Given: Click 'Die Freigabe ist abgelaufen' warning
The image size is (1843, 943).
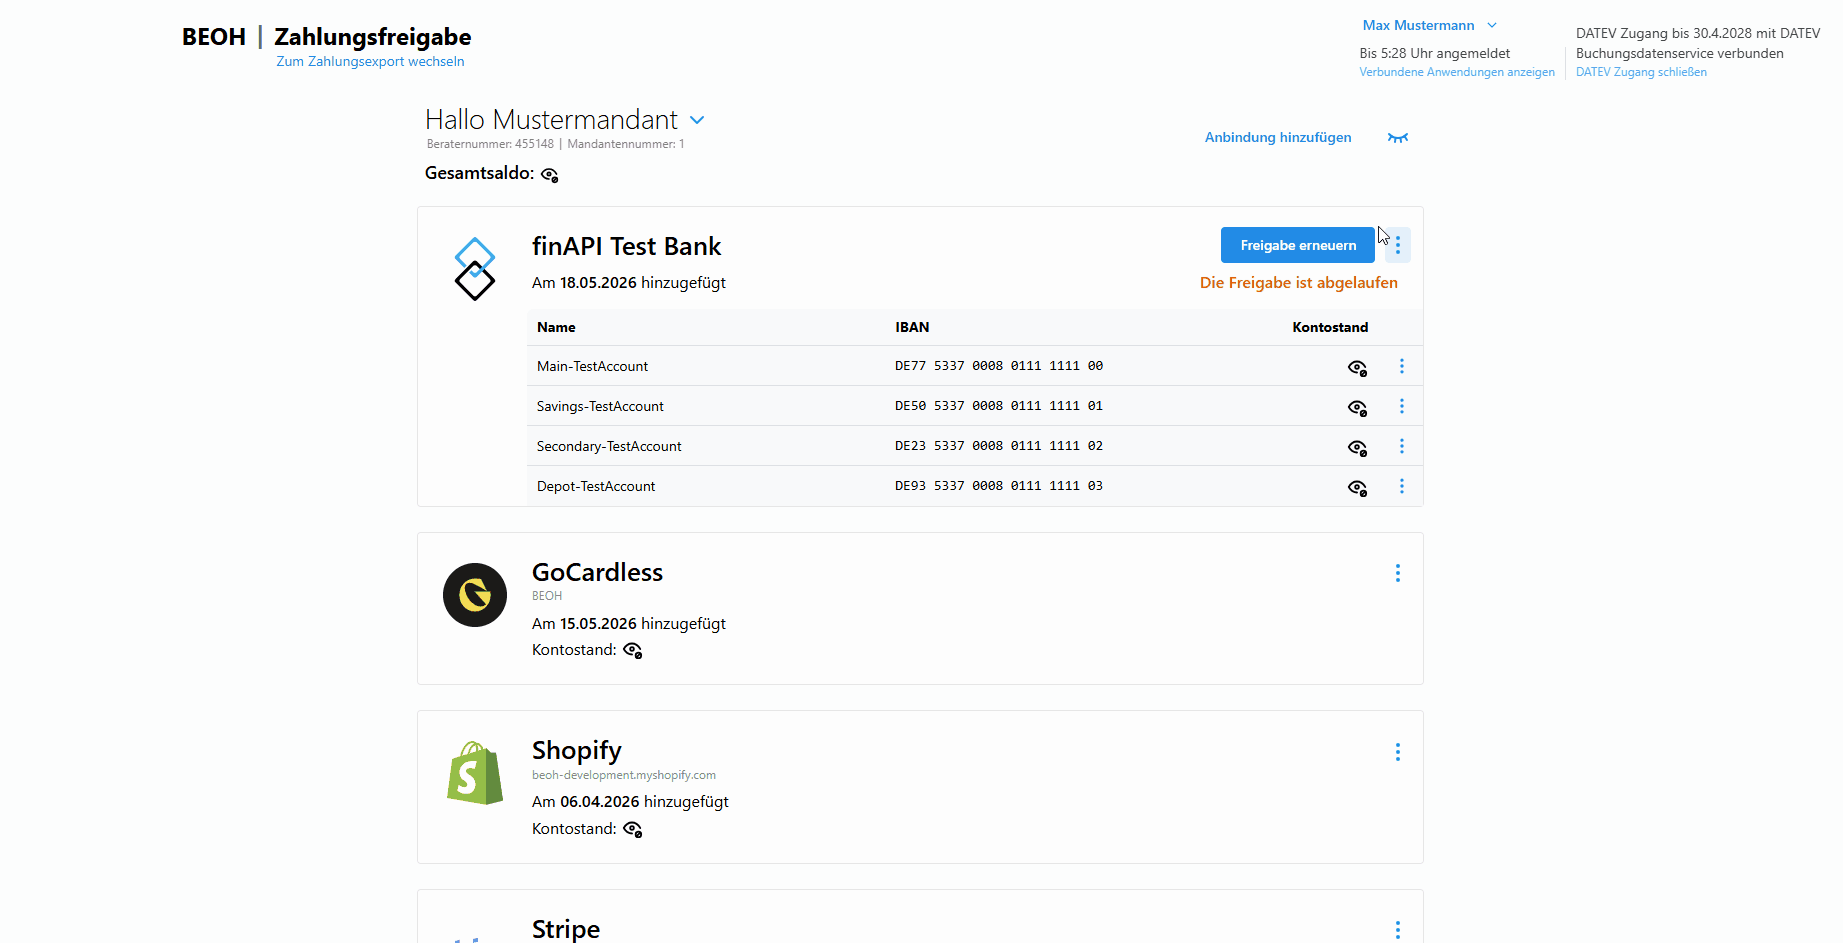Looking at the screenshot, I should pyautogui.click(x=1299, y=283).
